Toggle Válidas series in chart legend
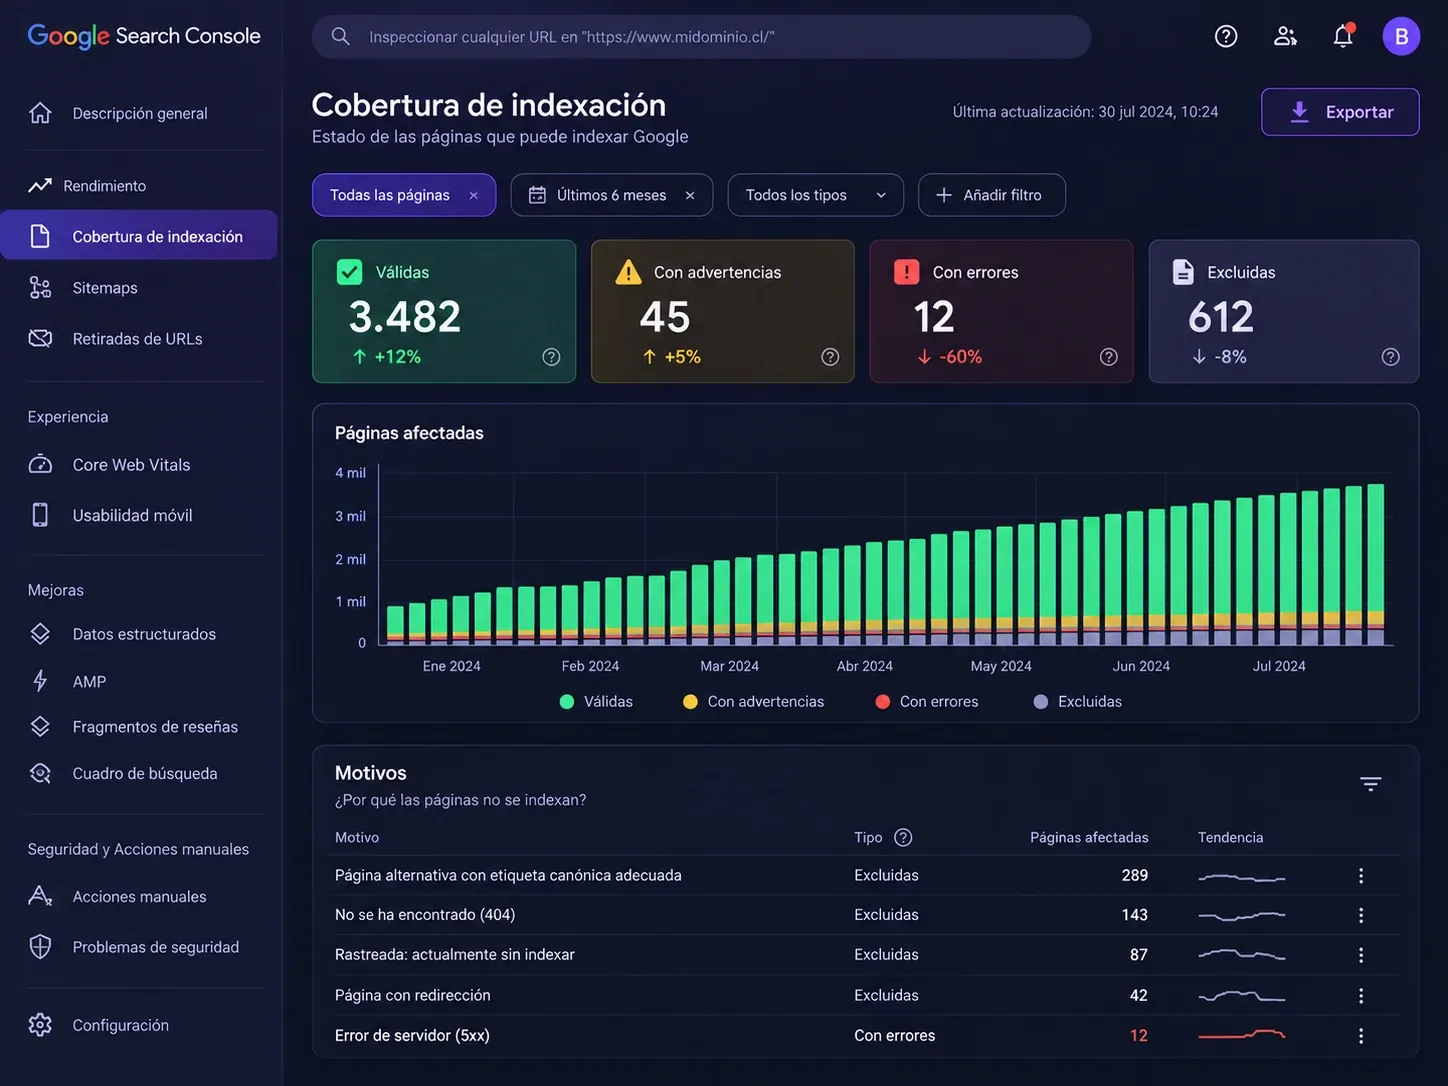The width and height of the screenshot is (1448, 1086). [x=596, y=702]
